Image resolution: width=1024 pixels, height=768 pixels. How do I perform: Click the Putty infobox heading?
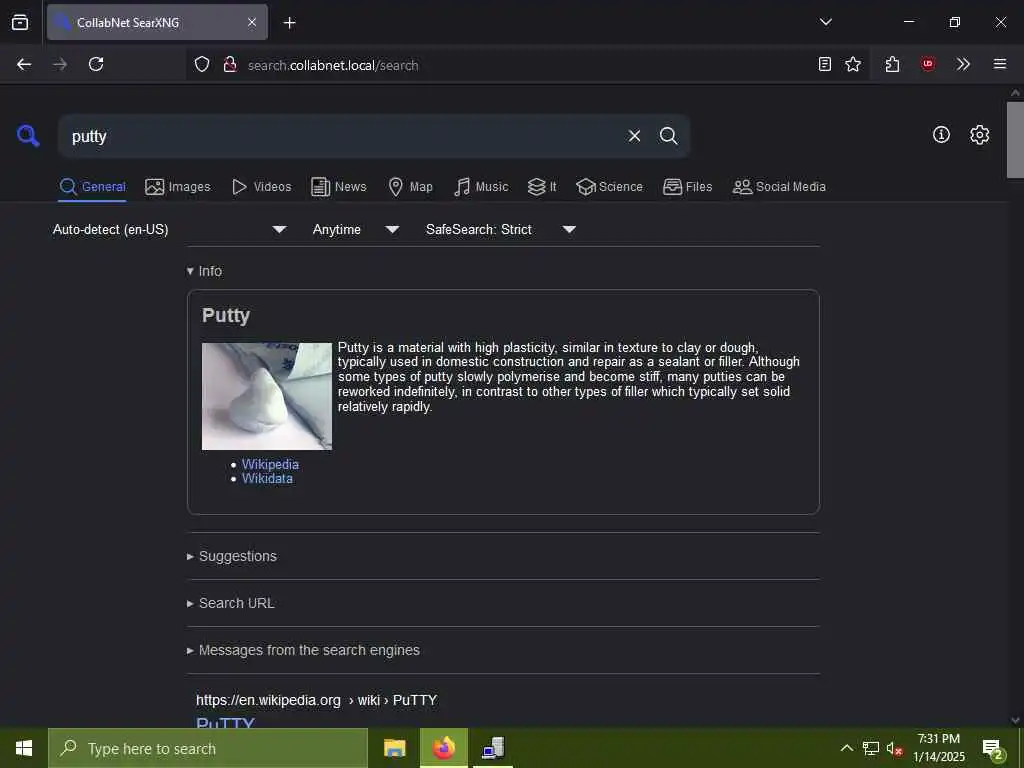[226, 315]
